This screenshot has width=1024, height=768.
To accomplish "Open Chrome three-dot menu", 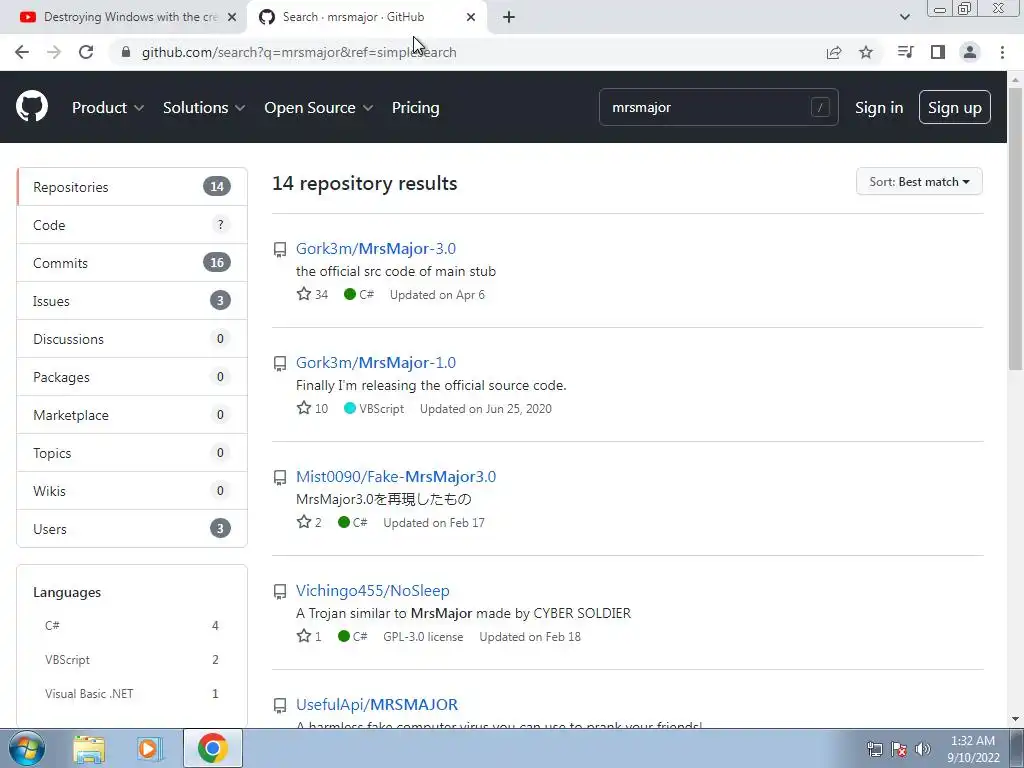I will point(1002,52).
